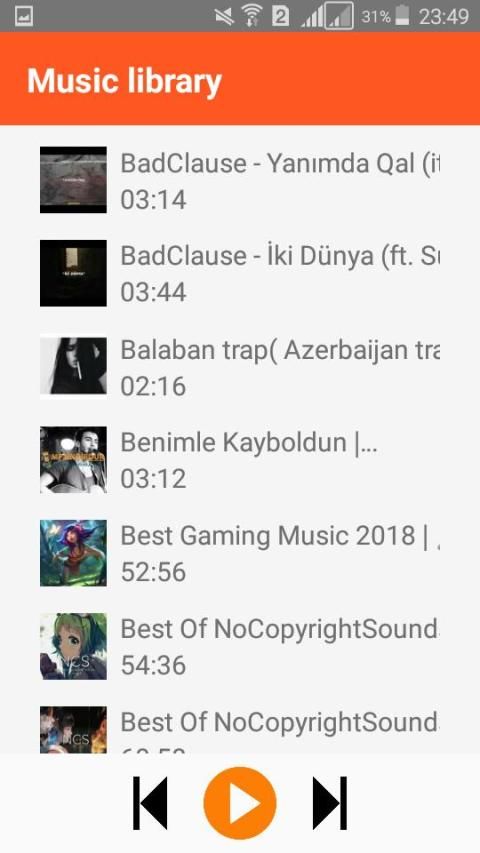Tap the SIM 2 indicator icon
The image size is (480, 853).
point(280,16)
